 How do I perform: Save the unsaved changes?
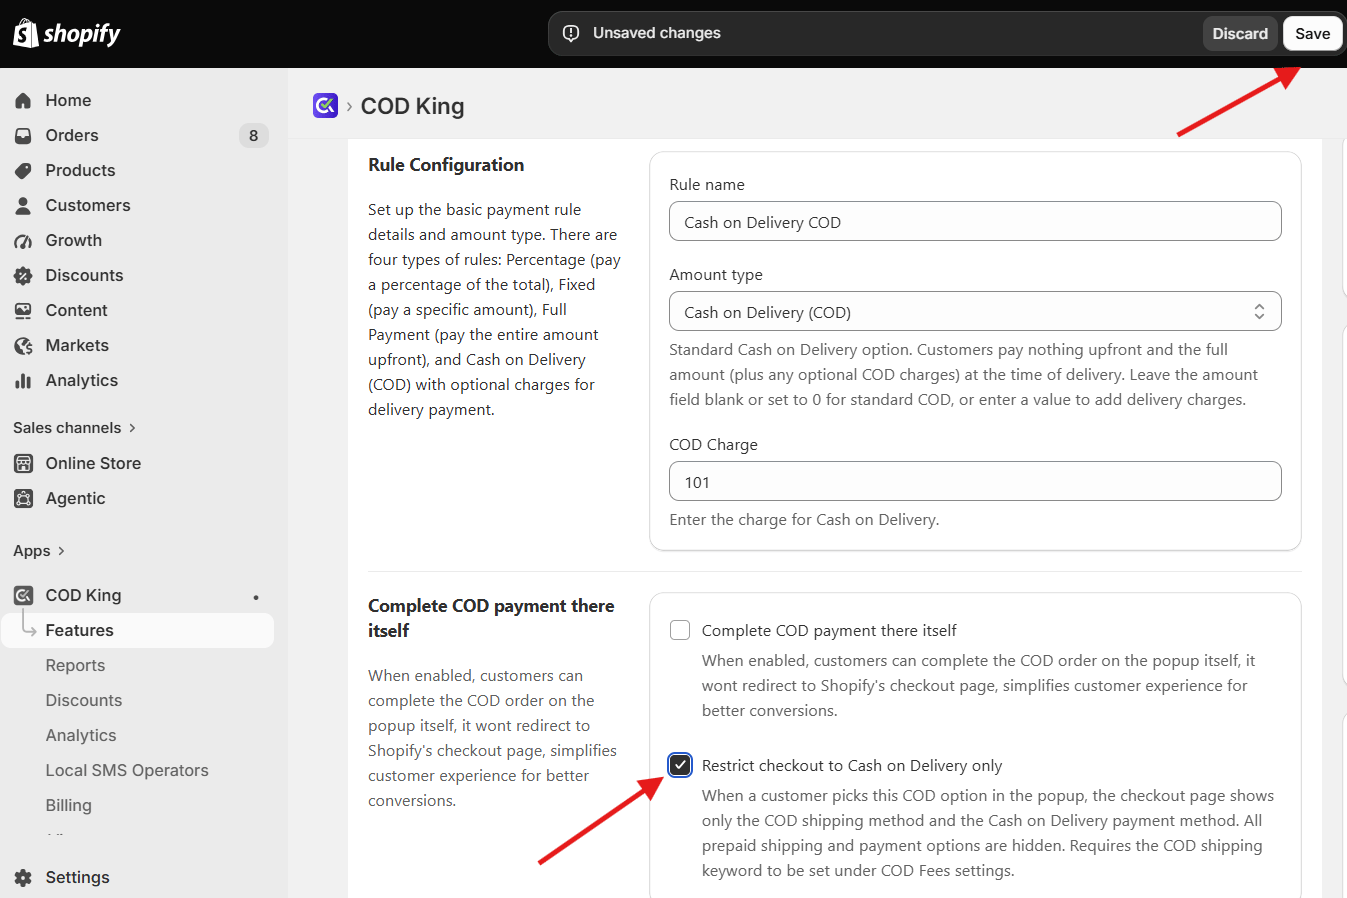(1312, 33)
